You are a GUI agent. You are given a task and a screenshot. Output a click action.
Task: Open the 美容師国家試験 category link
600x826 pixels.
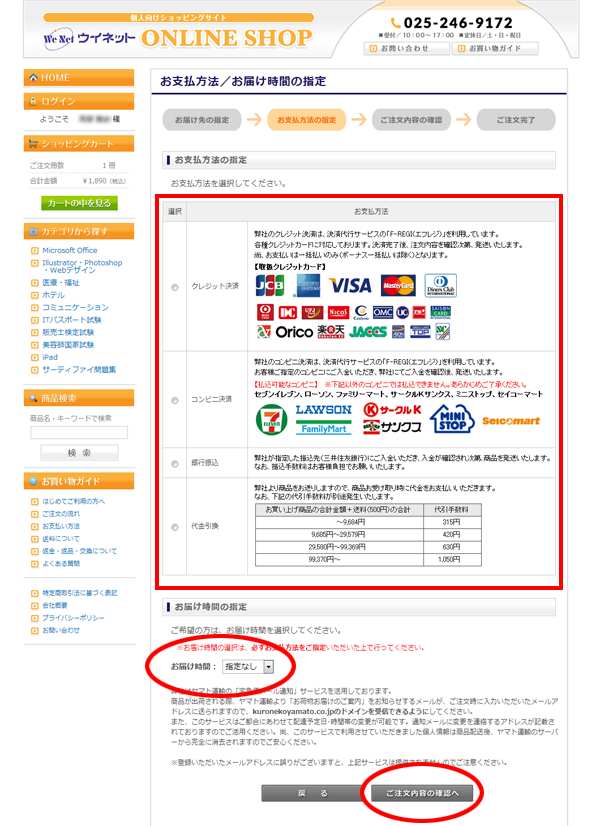[x=68, y=345]
